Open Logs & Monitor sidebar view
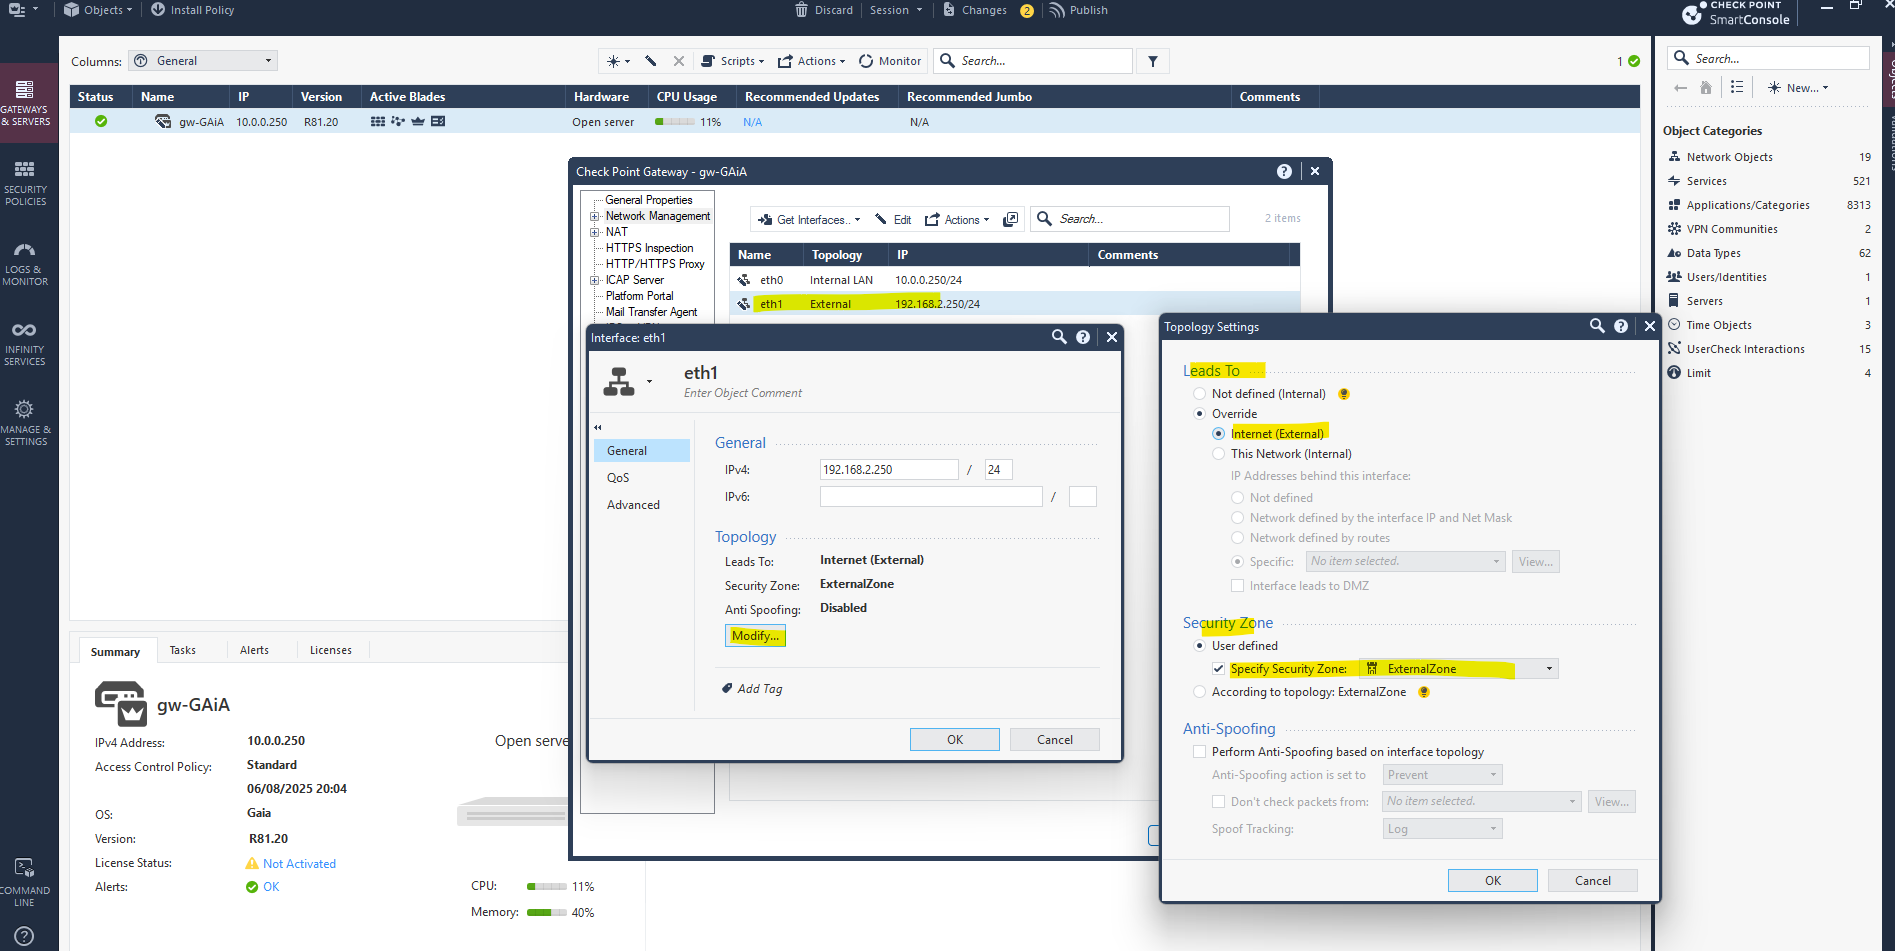 tap(26, 263)
